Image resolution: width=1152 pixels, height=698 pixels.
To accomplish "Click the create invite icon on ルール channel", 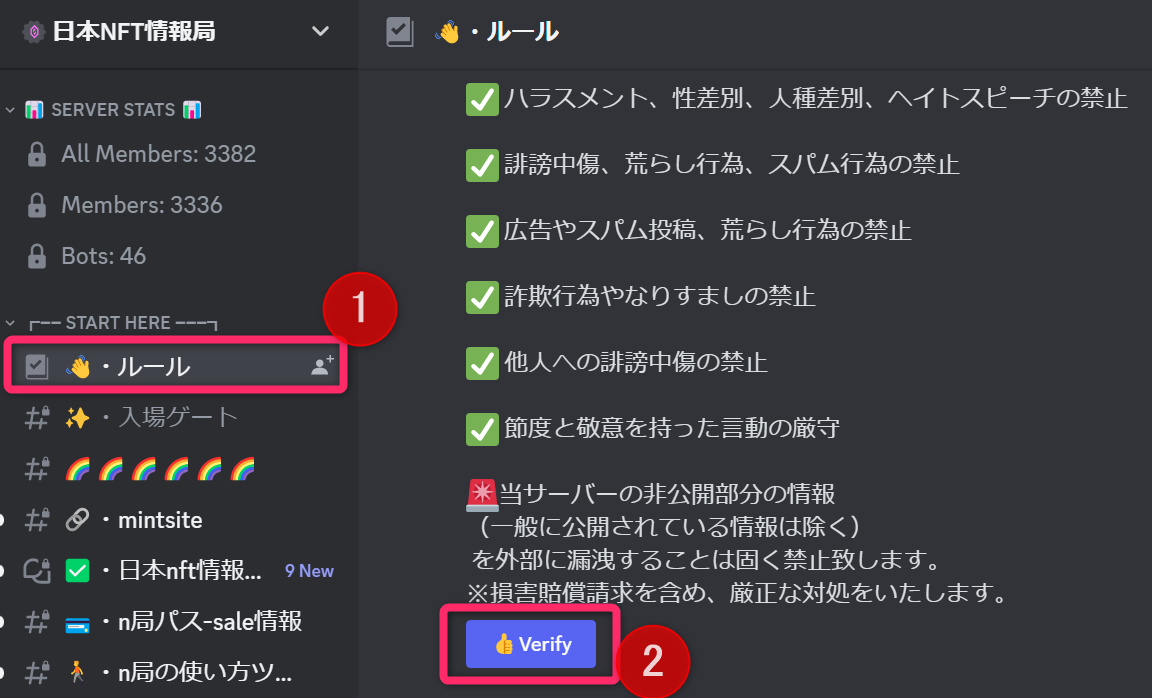I will pos(322,365).
